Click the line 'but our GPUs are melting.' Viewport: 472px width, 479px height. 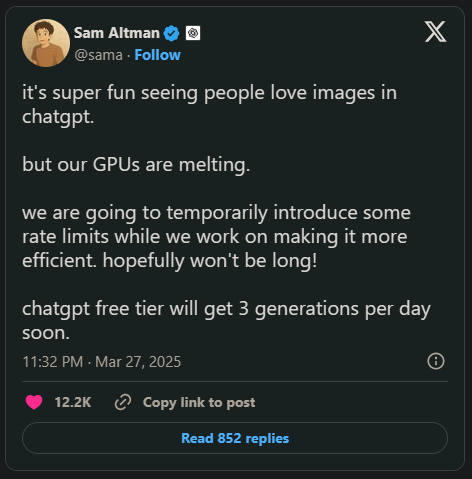[136, 164]
